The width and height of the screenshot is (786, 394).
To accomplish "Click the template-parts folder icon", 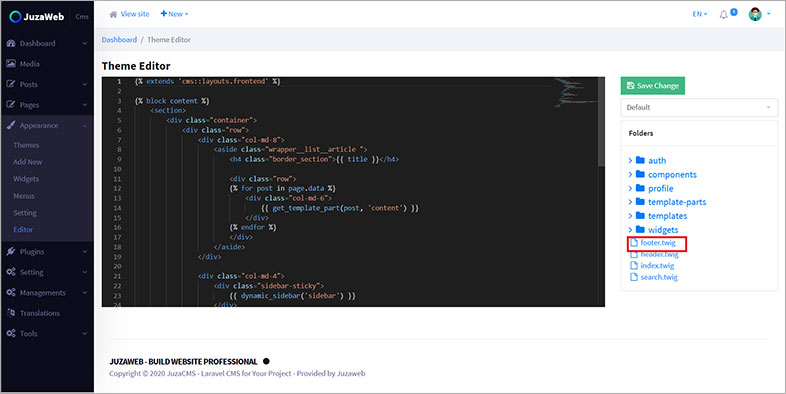I will [640, 202].
